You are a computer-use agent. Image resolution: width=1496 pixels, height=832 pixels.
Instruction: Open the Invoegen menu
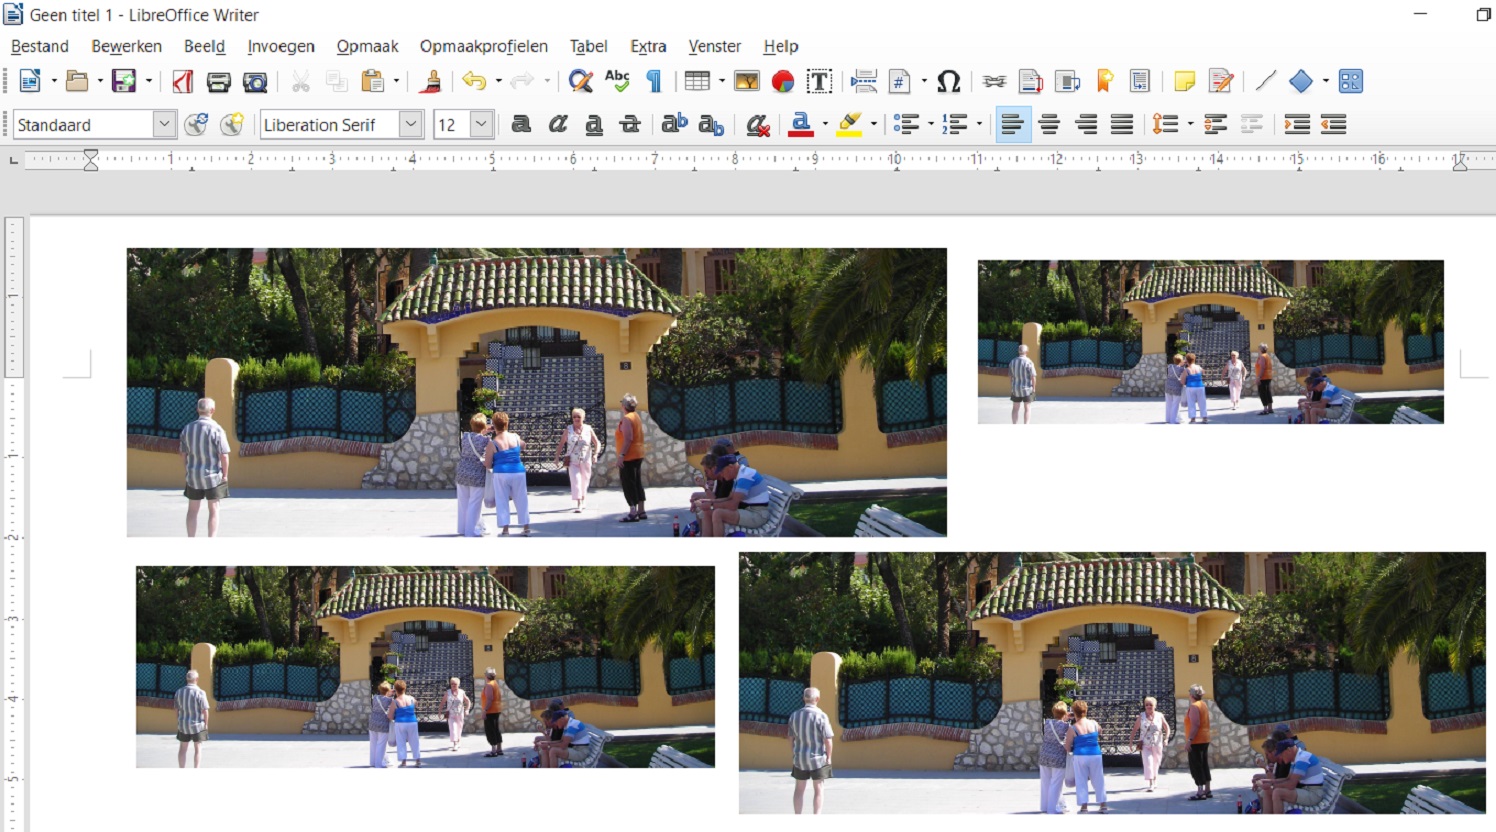(281, 46)
